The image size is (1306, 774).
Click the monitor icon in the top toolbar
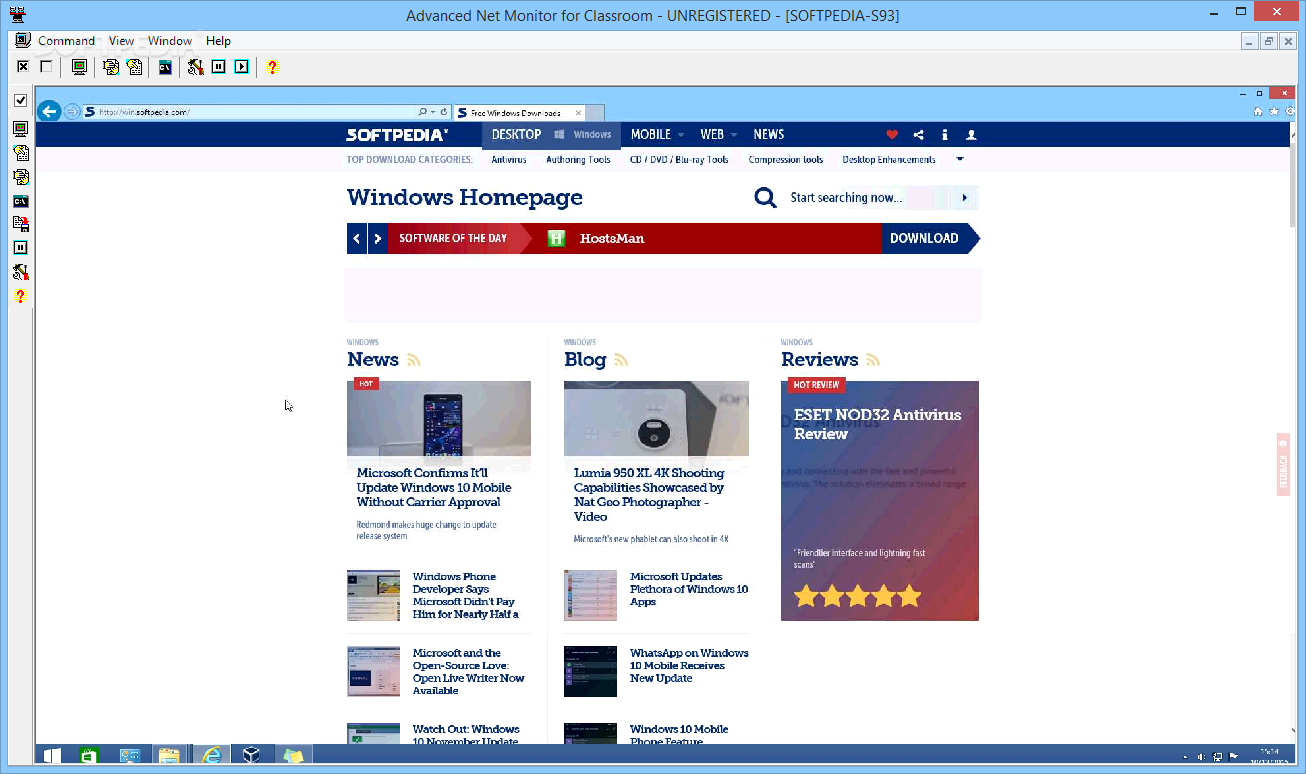79,67
